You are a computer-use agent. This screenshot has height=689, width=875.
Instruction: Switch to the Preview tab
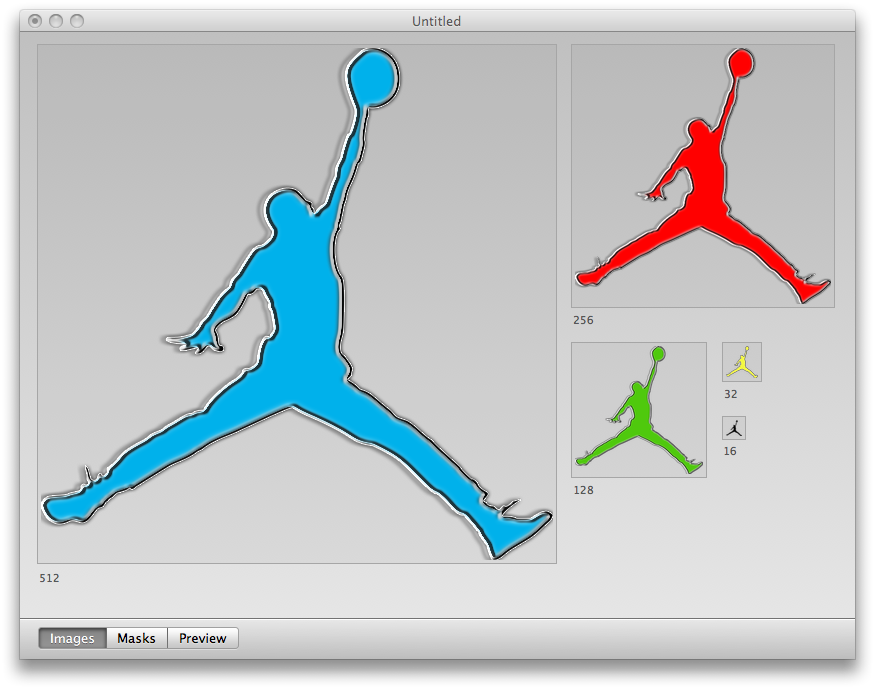(203, 638)
